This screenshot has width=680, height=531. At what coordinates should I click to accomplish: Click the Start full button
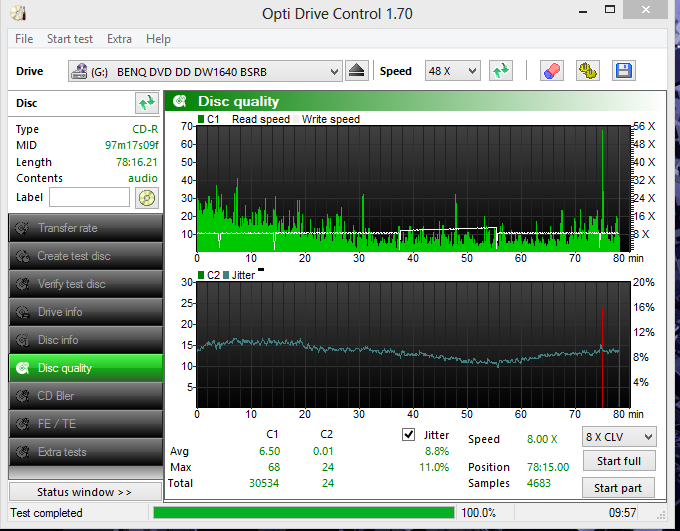point(619,461)
